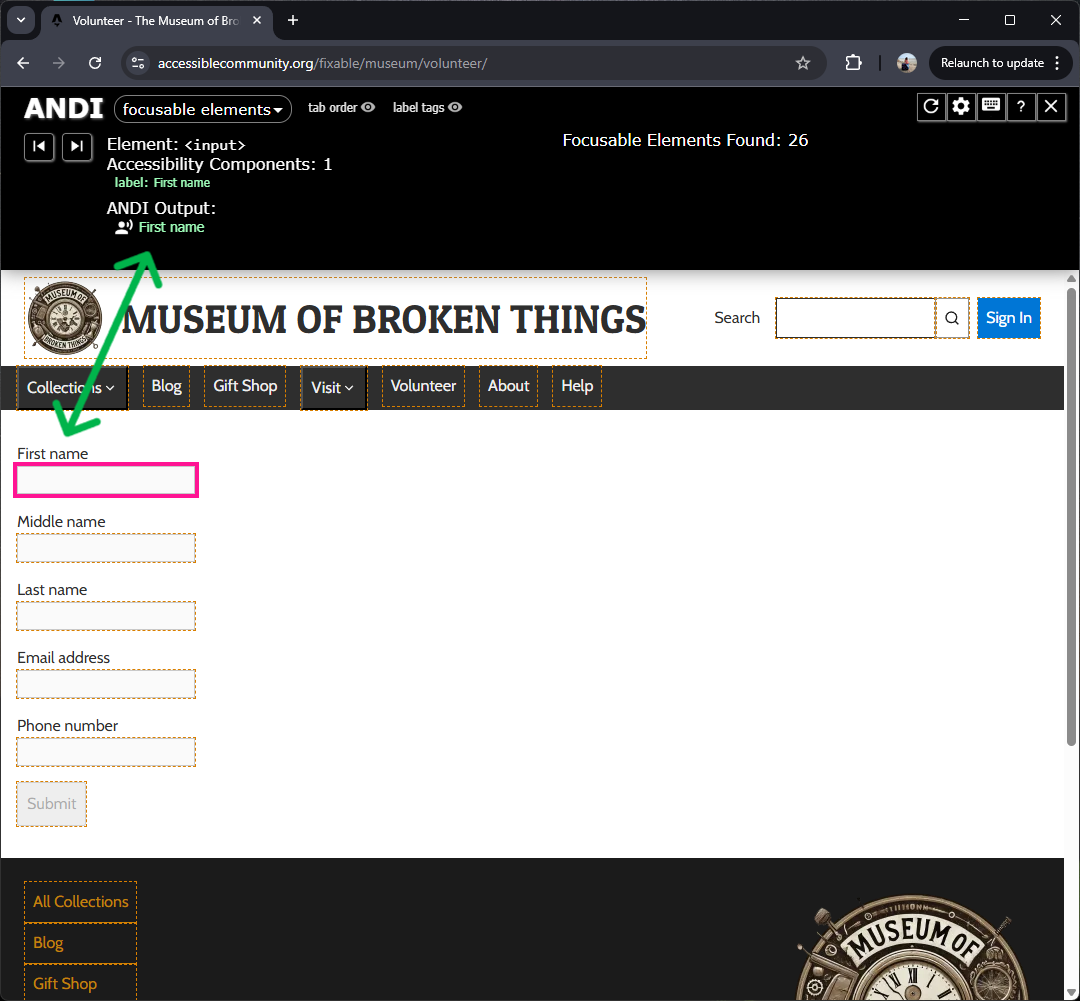
Task: Toggle the tab order eye option
Action: pos(341,107)
